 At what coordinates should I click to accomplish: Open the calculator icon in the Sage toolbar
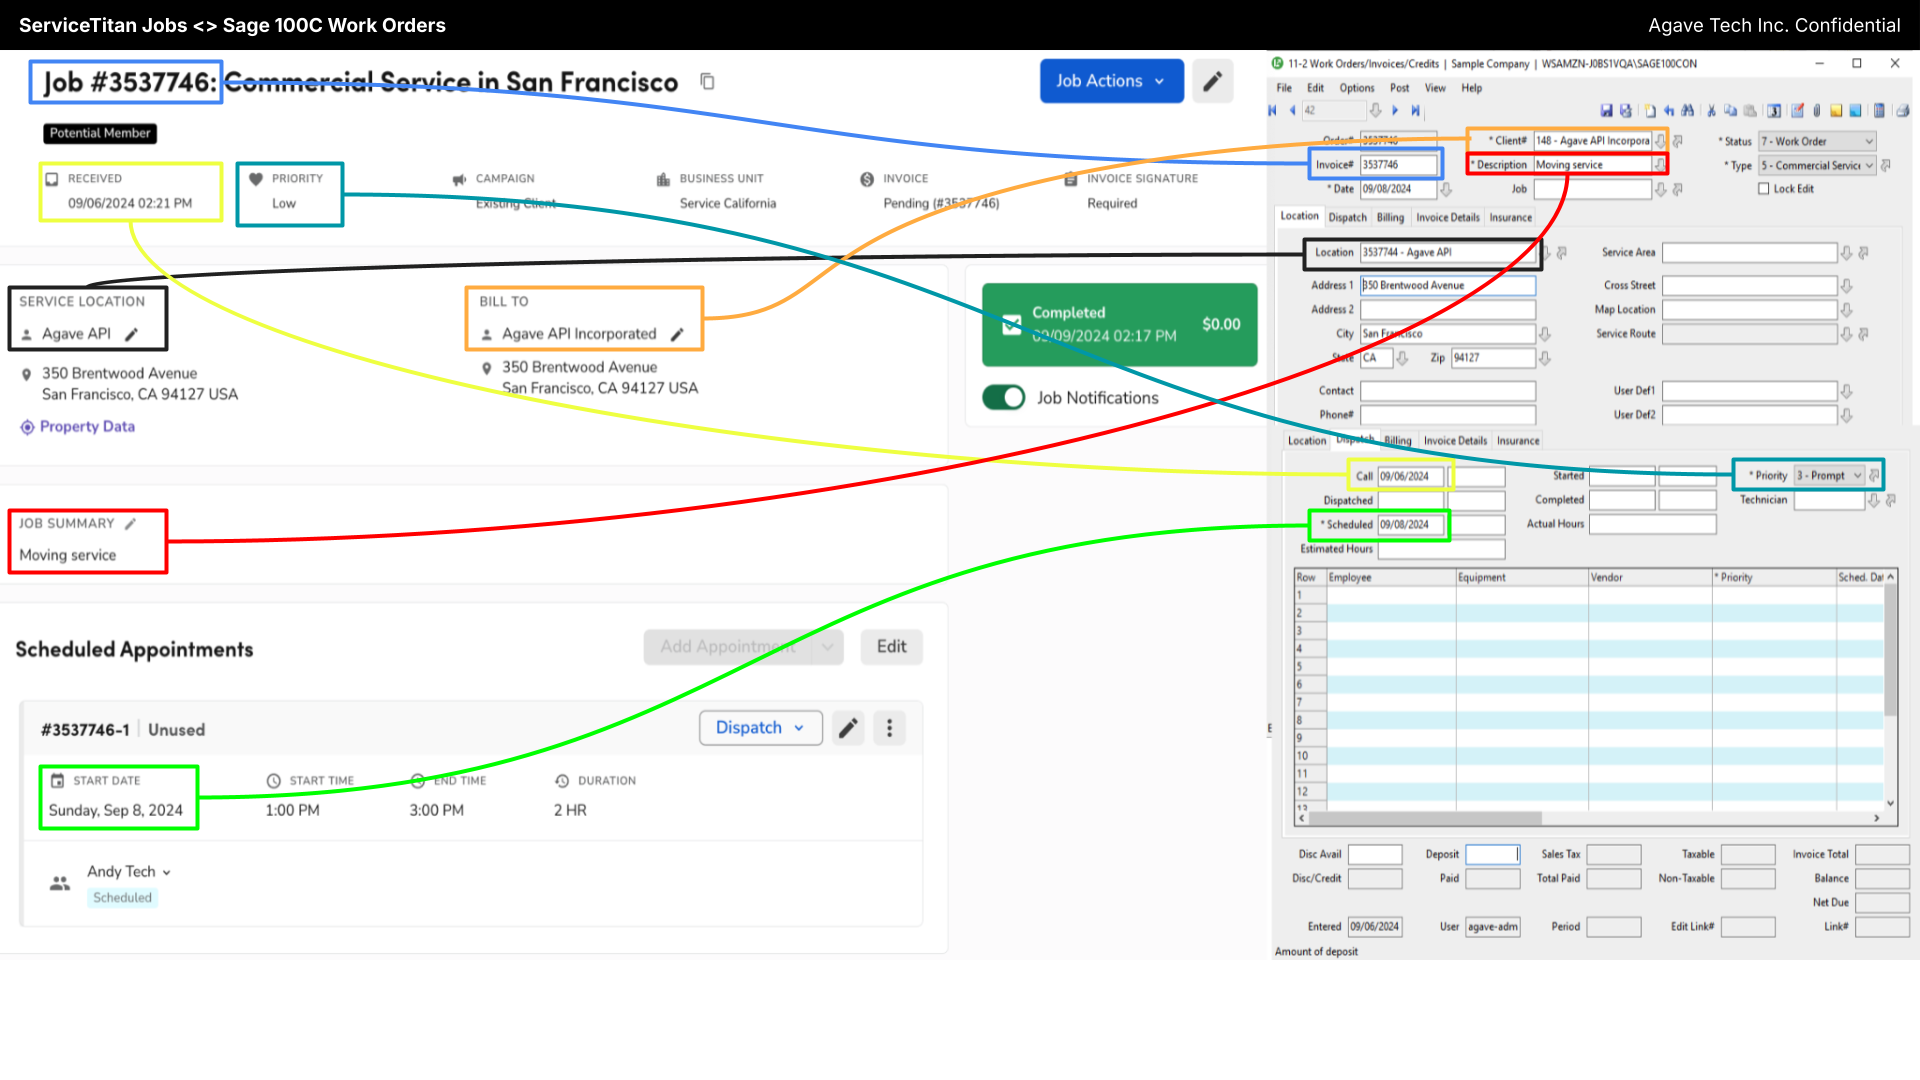1879,111
